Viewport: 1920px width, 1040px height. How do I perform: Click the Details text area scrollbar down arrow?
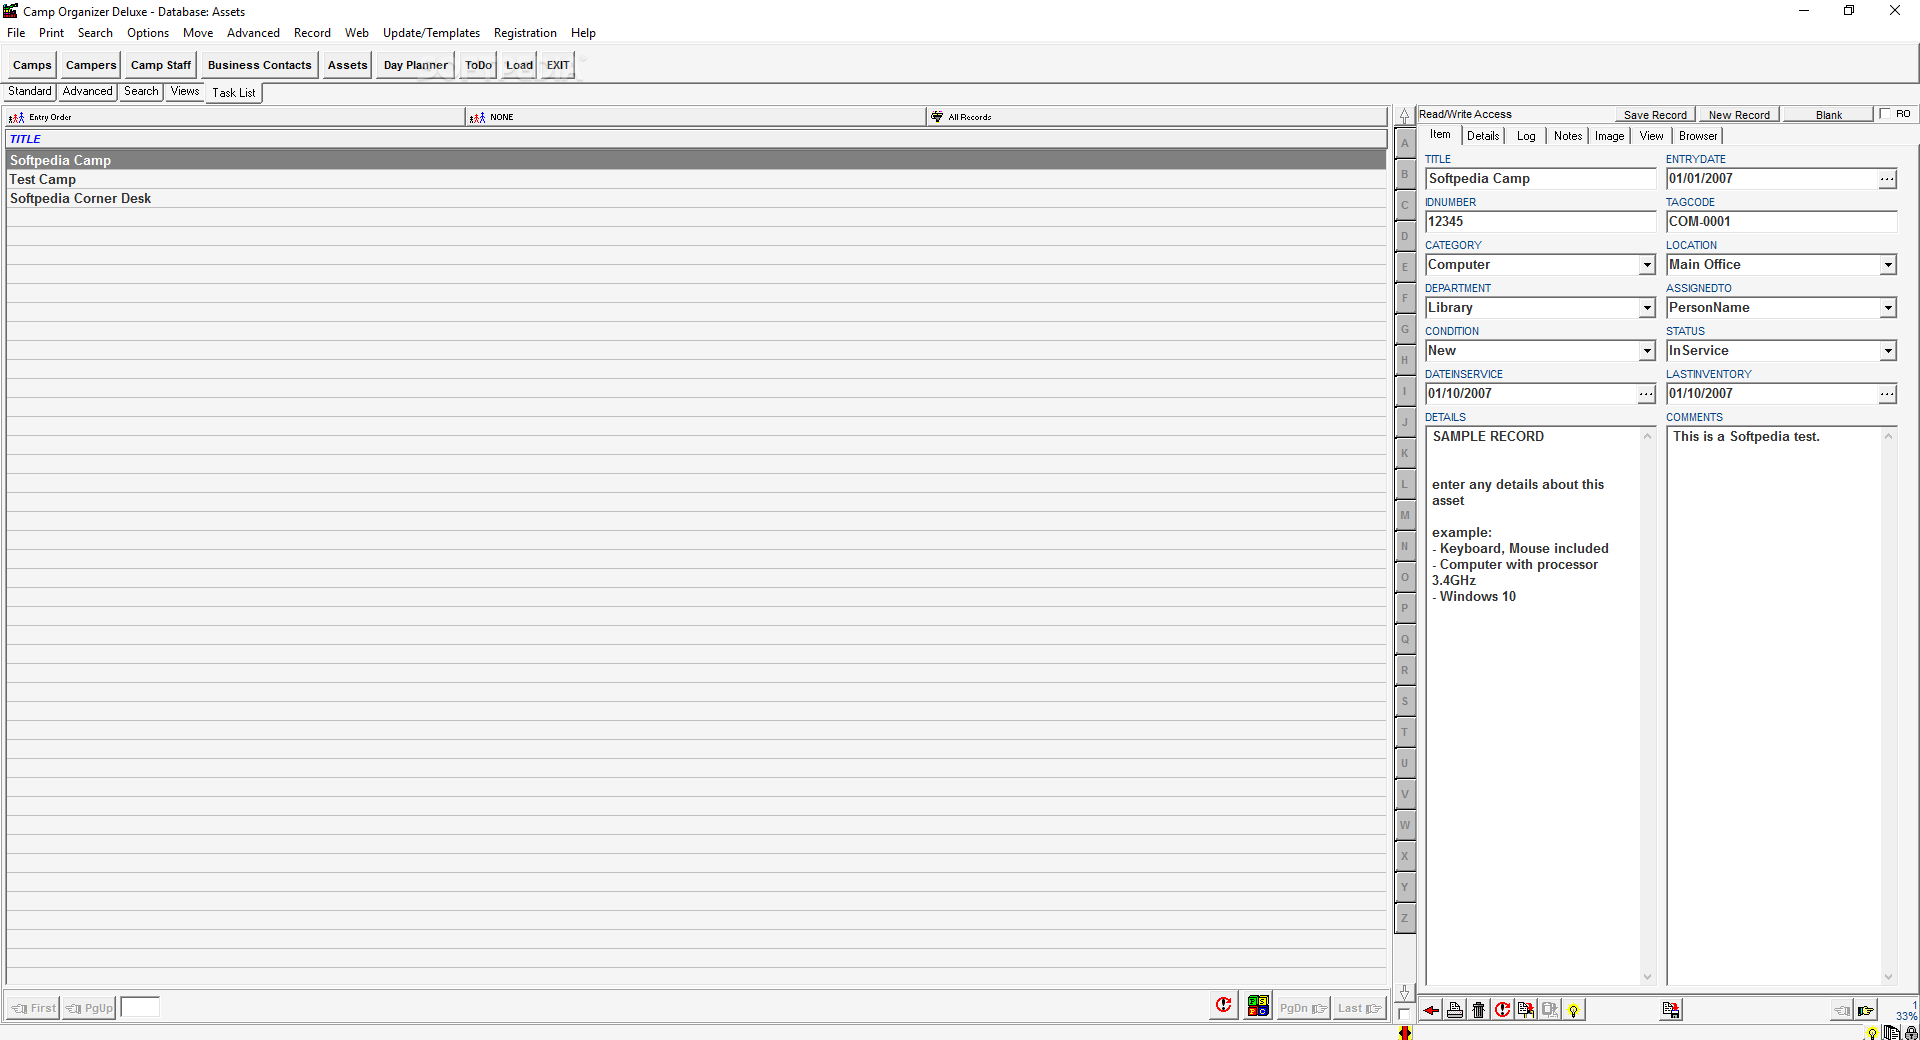coord(1647,977)
